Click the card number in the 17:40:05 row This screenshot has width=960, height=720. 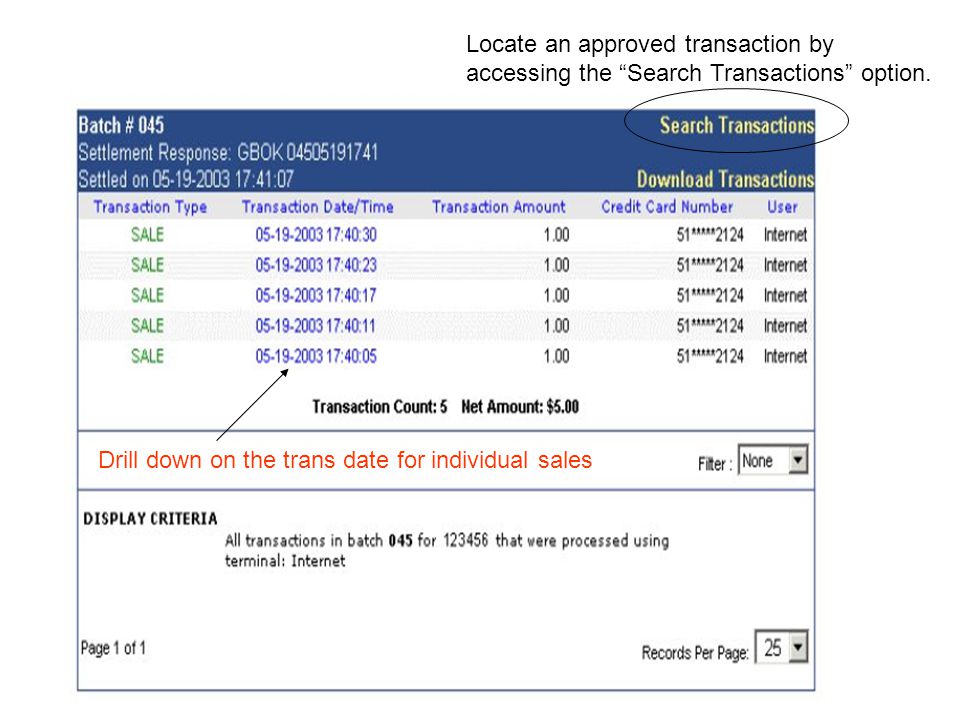pos(710,356)
